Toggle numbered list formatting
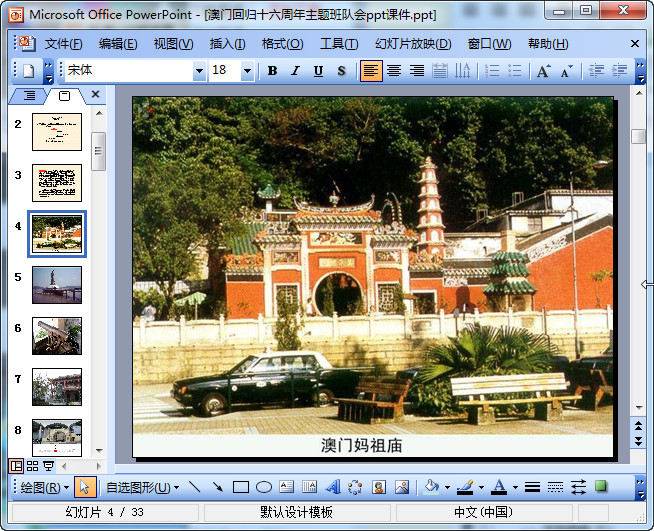This screenshot has width=654, height=531. (492, 71)
